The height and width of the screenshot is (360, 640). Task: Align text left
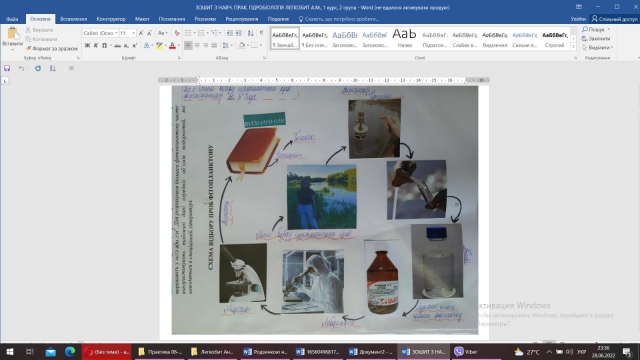(188, 45)
